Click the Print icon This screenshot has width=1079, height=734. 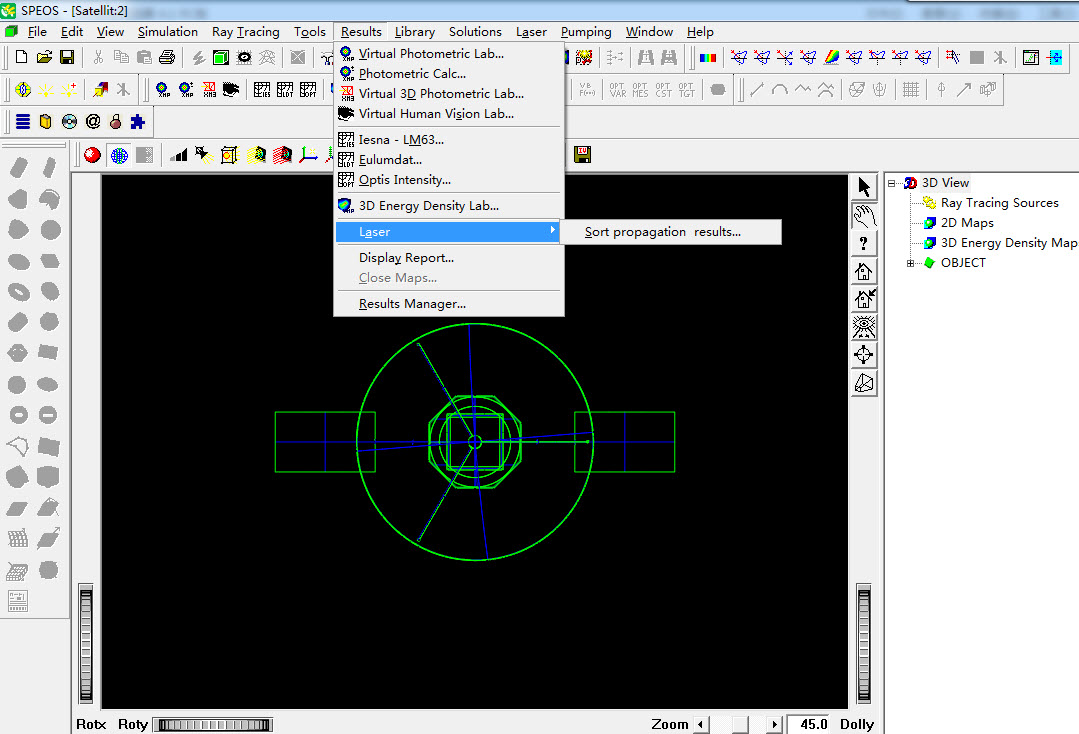[x=167, y=57]
